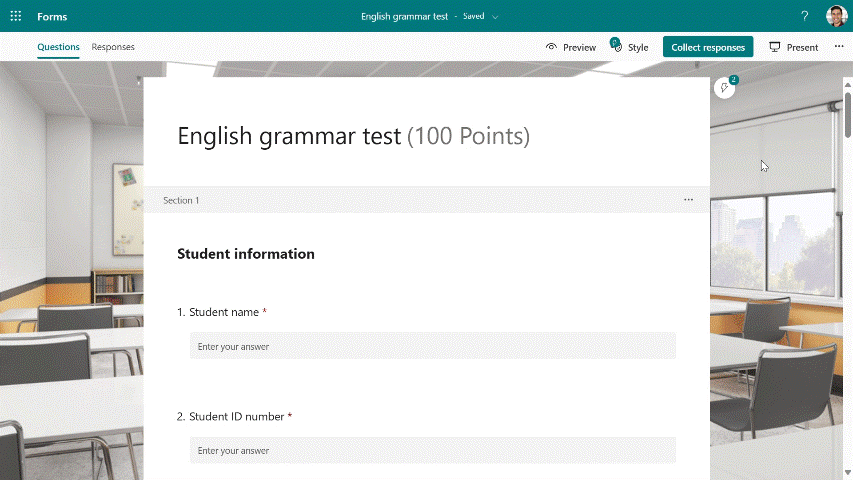853x480 pixels.
Task: Expand the form title dropdown chevron
Action: click(x=495, y=17)
